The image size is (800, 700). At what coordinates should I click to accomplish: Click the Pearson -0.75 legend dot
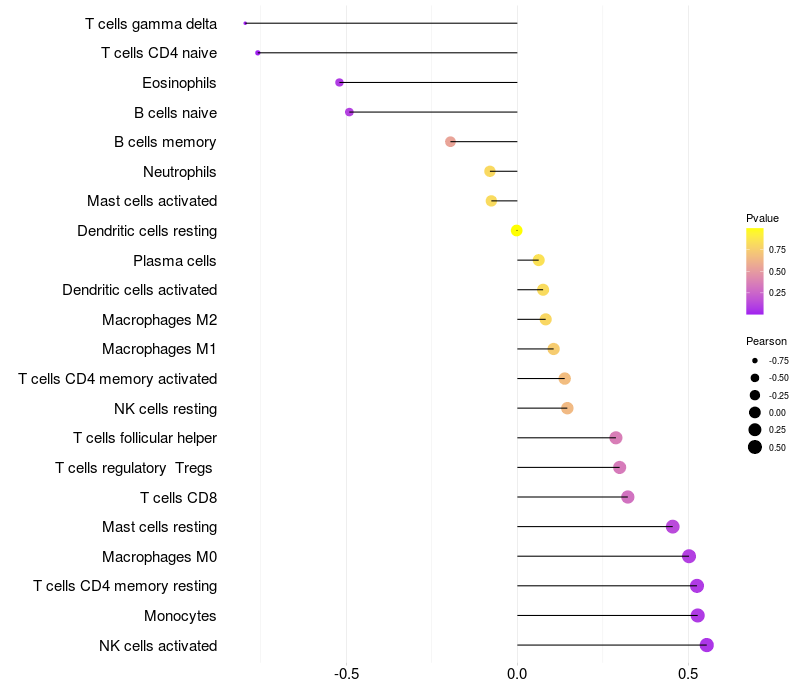point(755,361)
